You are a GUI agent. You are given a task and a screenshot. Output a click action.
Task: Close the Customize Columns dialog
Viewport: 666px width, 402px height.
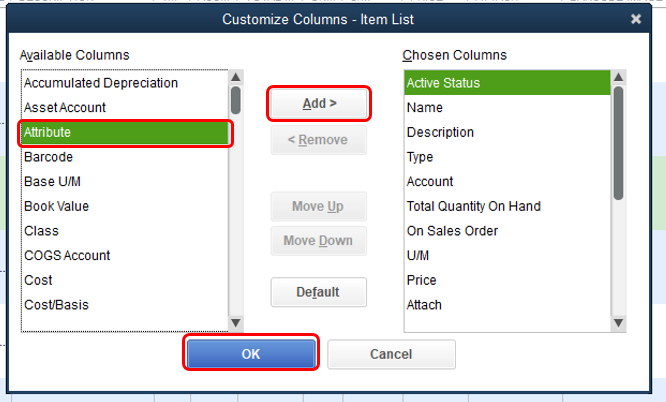click(x=636, y=19)
